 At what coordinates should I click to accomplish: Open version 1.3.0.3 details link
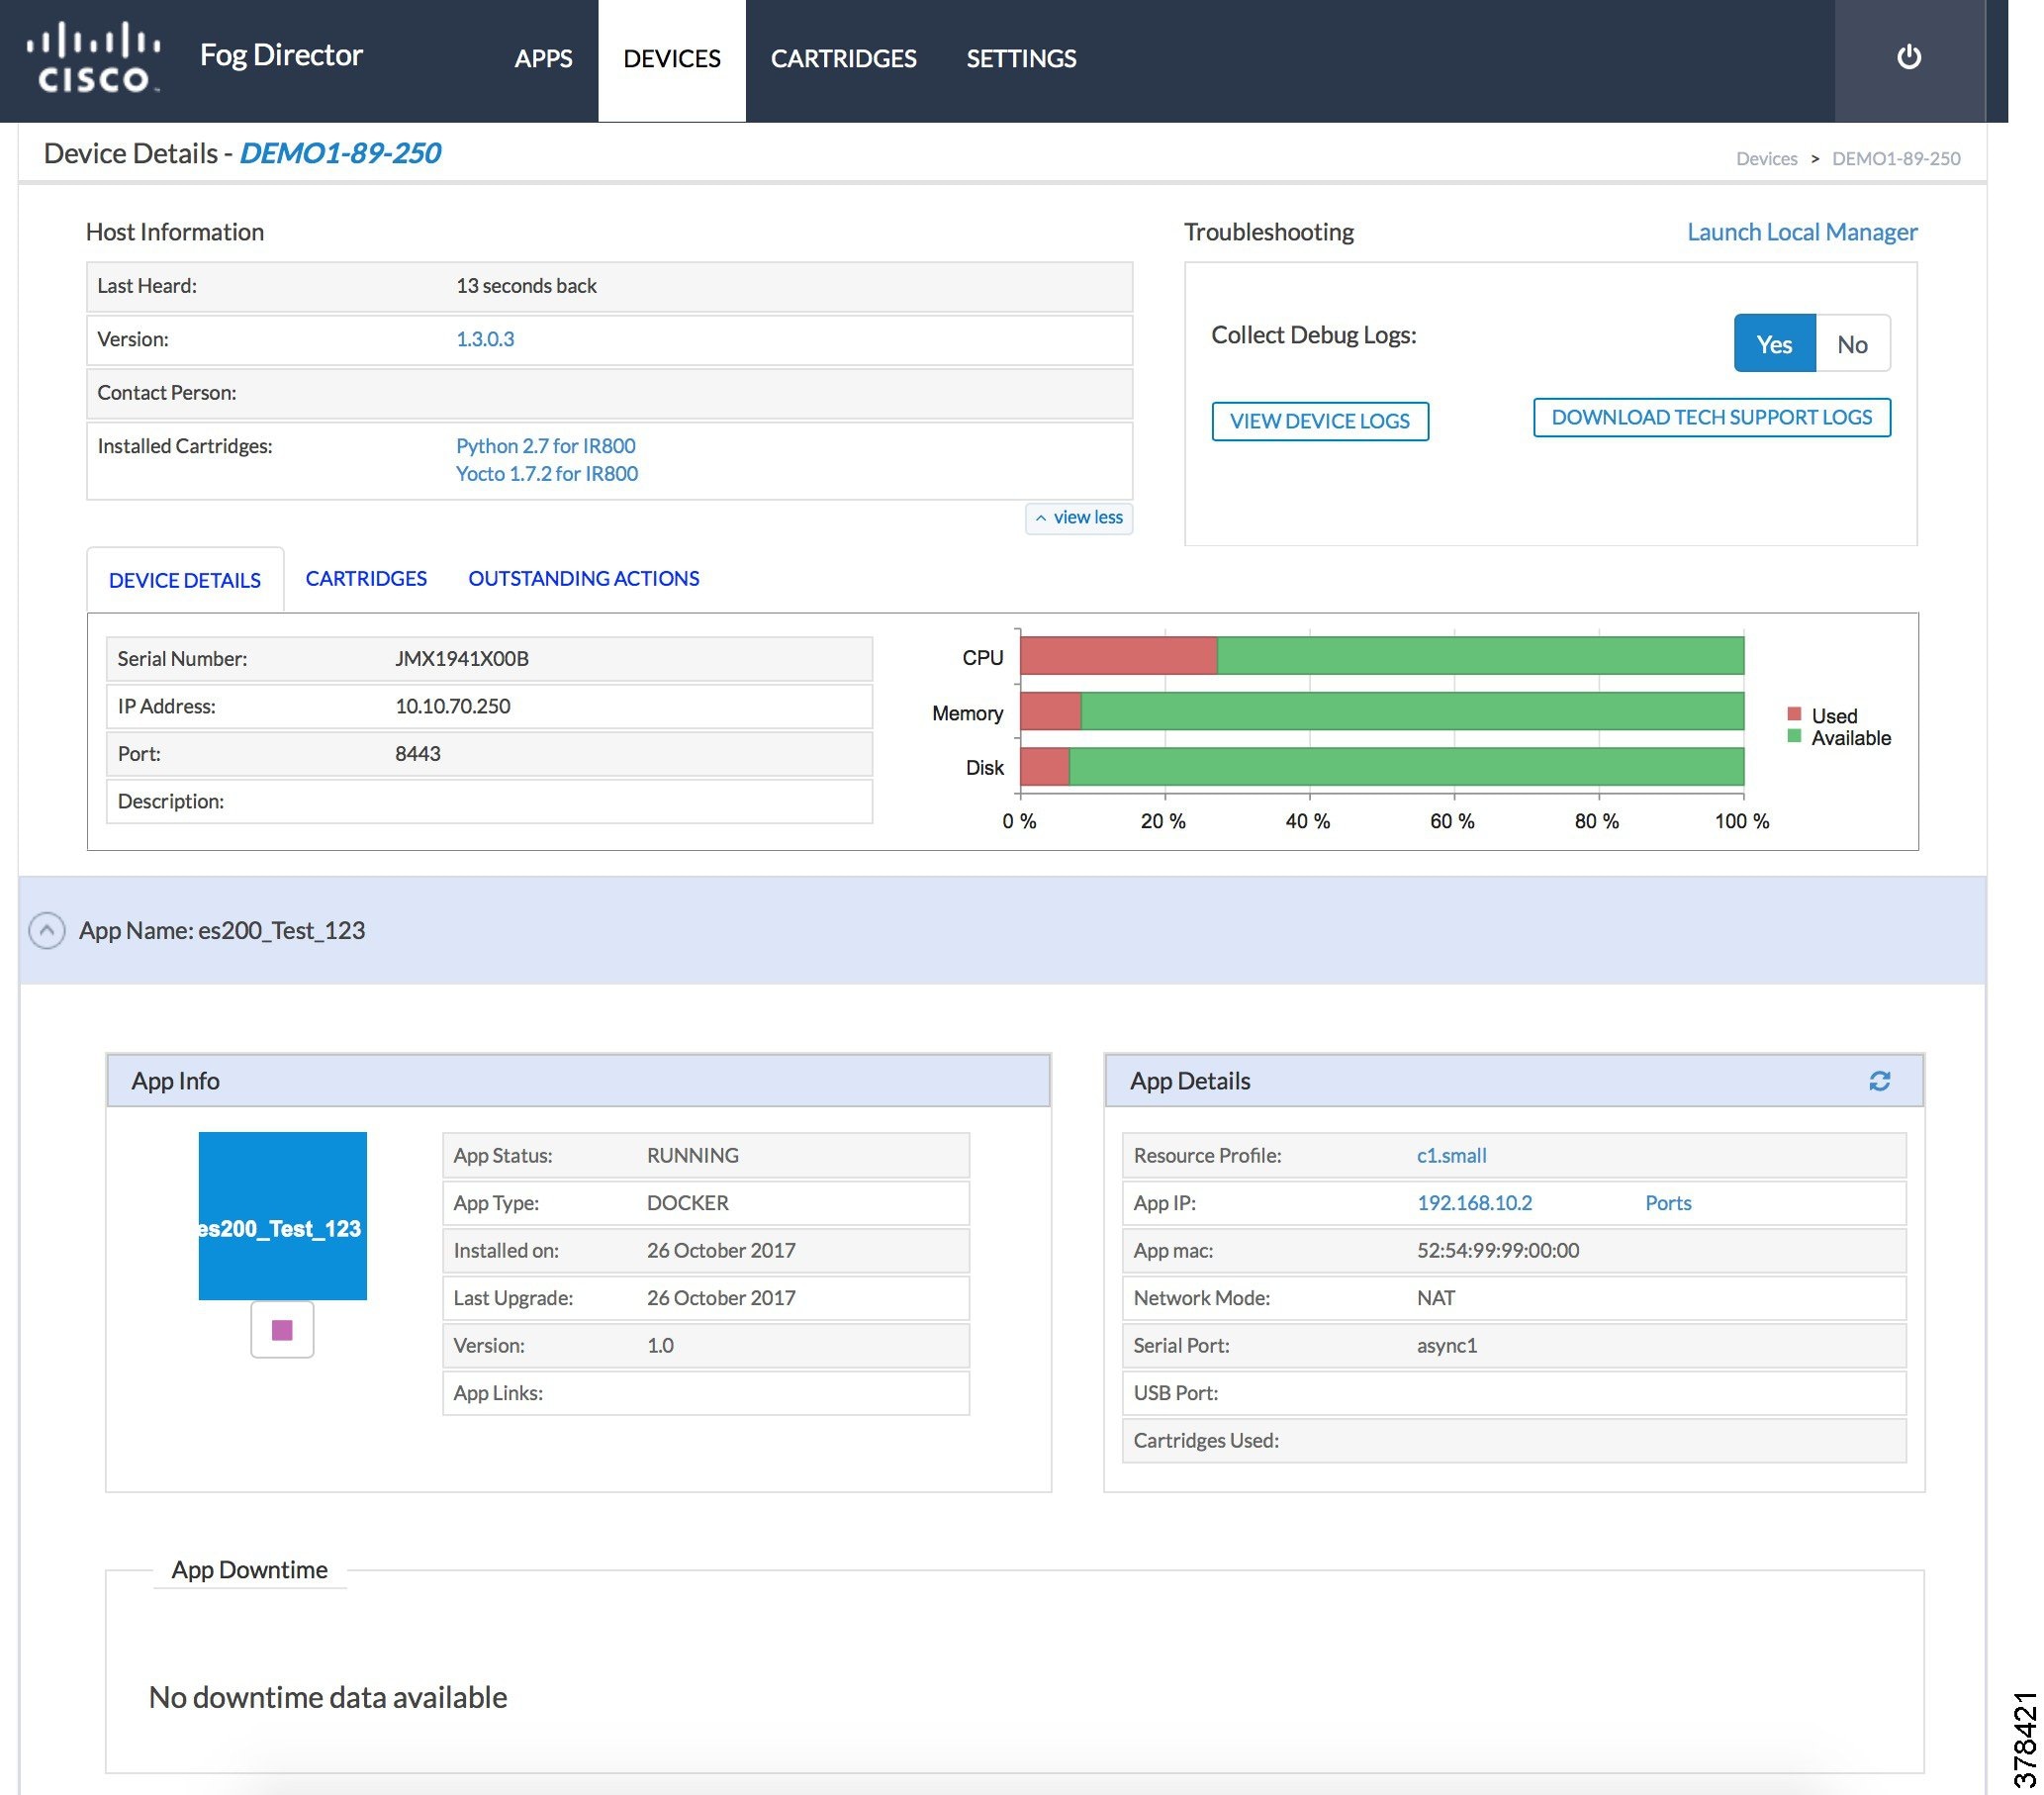point(485,339)
